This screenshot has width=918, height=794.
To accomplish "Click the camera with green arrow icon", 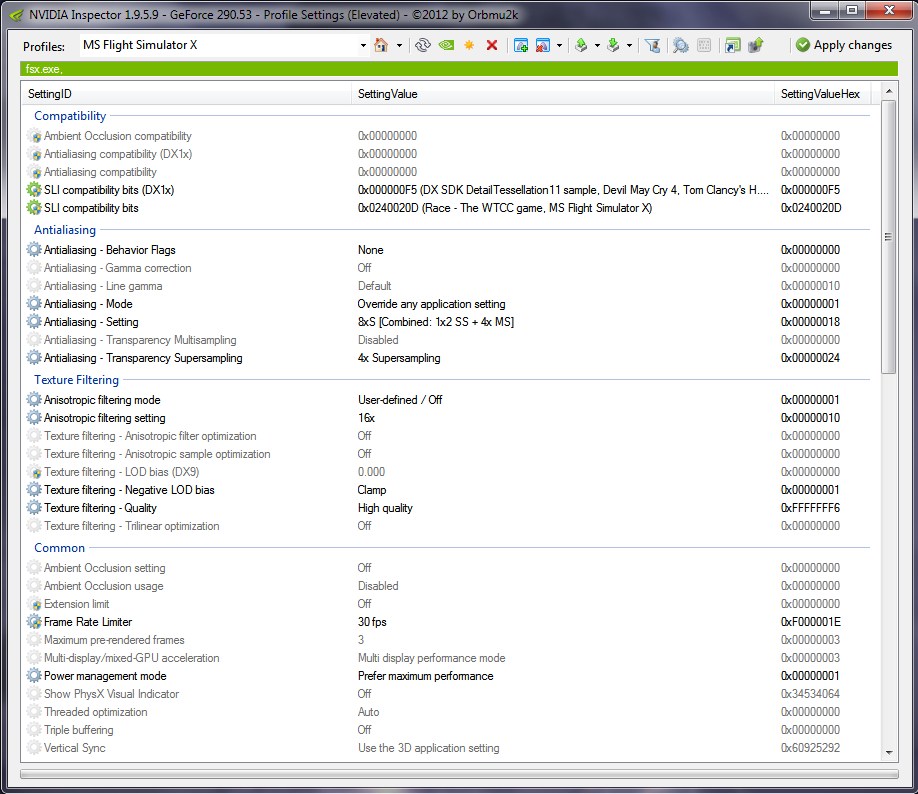I will 756,45.
